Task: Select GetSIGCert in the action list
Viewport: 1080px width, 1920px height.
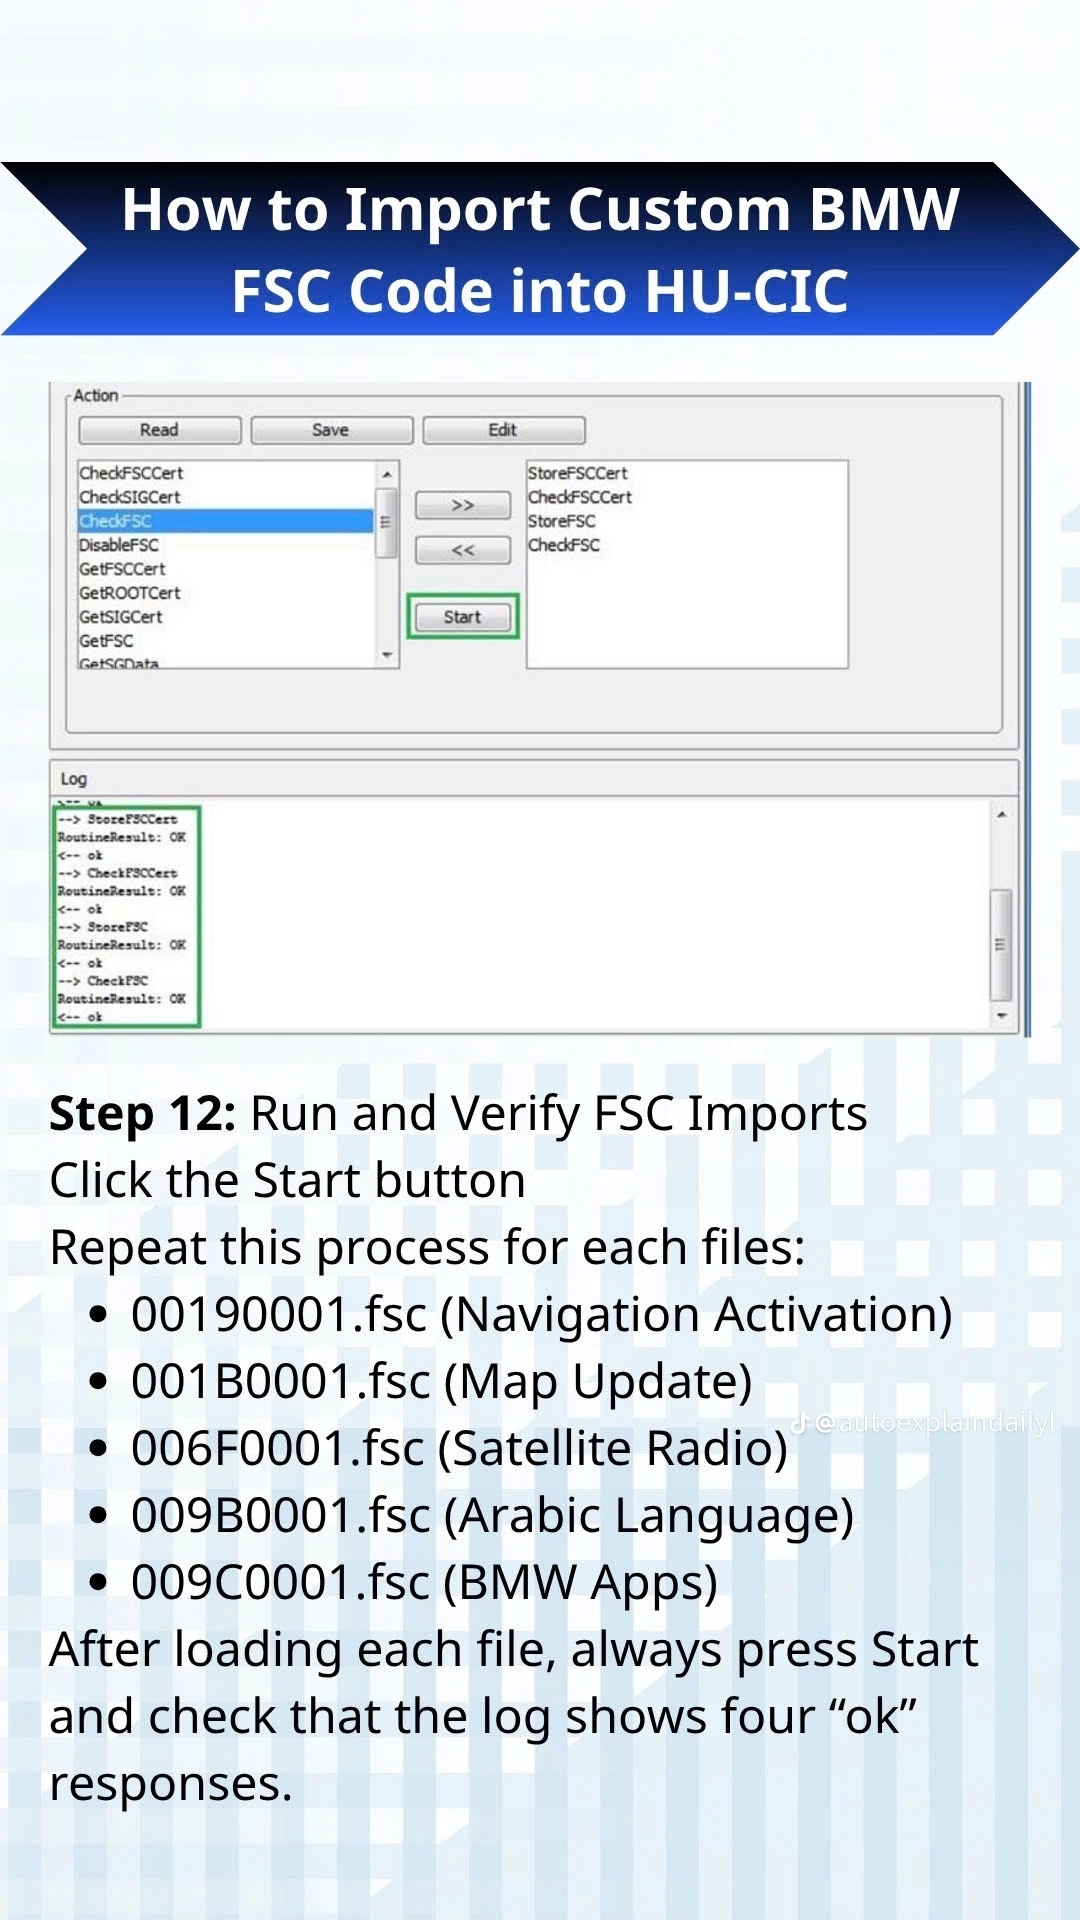Action: 120,617
